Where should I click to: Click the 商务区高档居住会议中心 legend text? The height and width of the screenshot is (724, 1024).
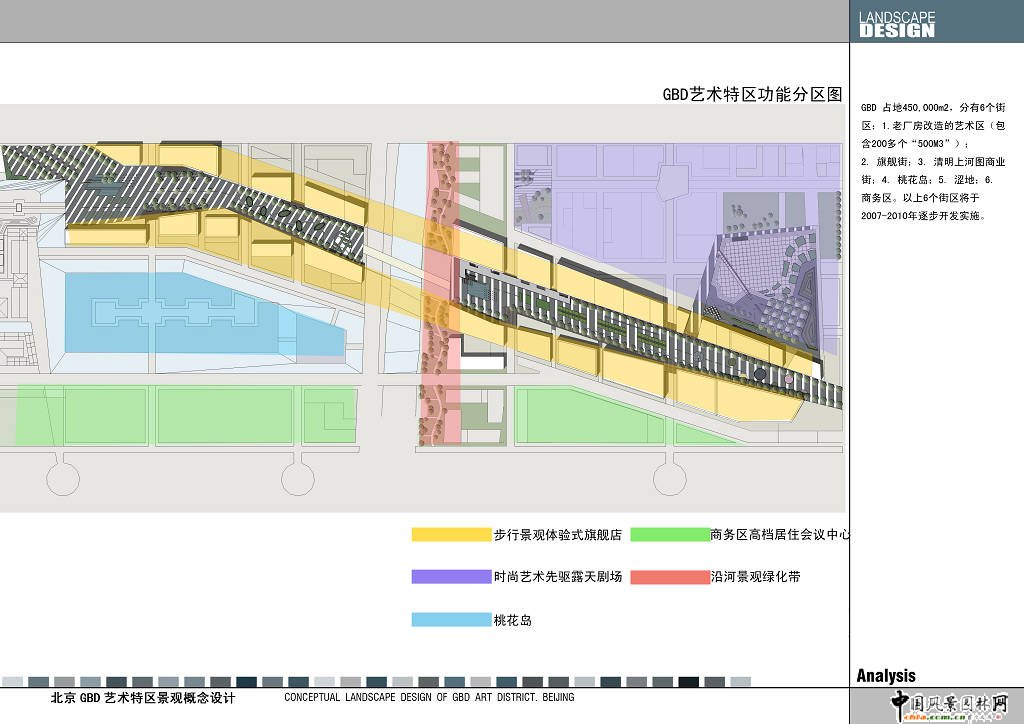point(780,535)
